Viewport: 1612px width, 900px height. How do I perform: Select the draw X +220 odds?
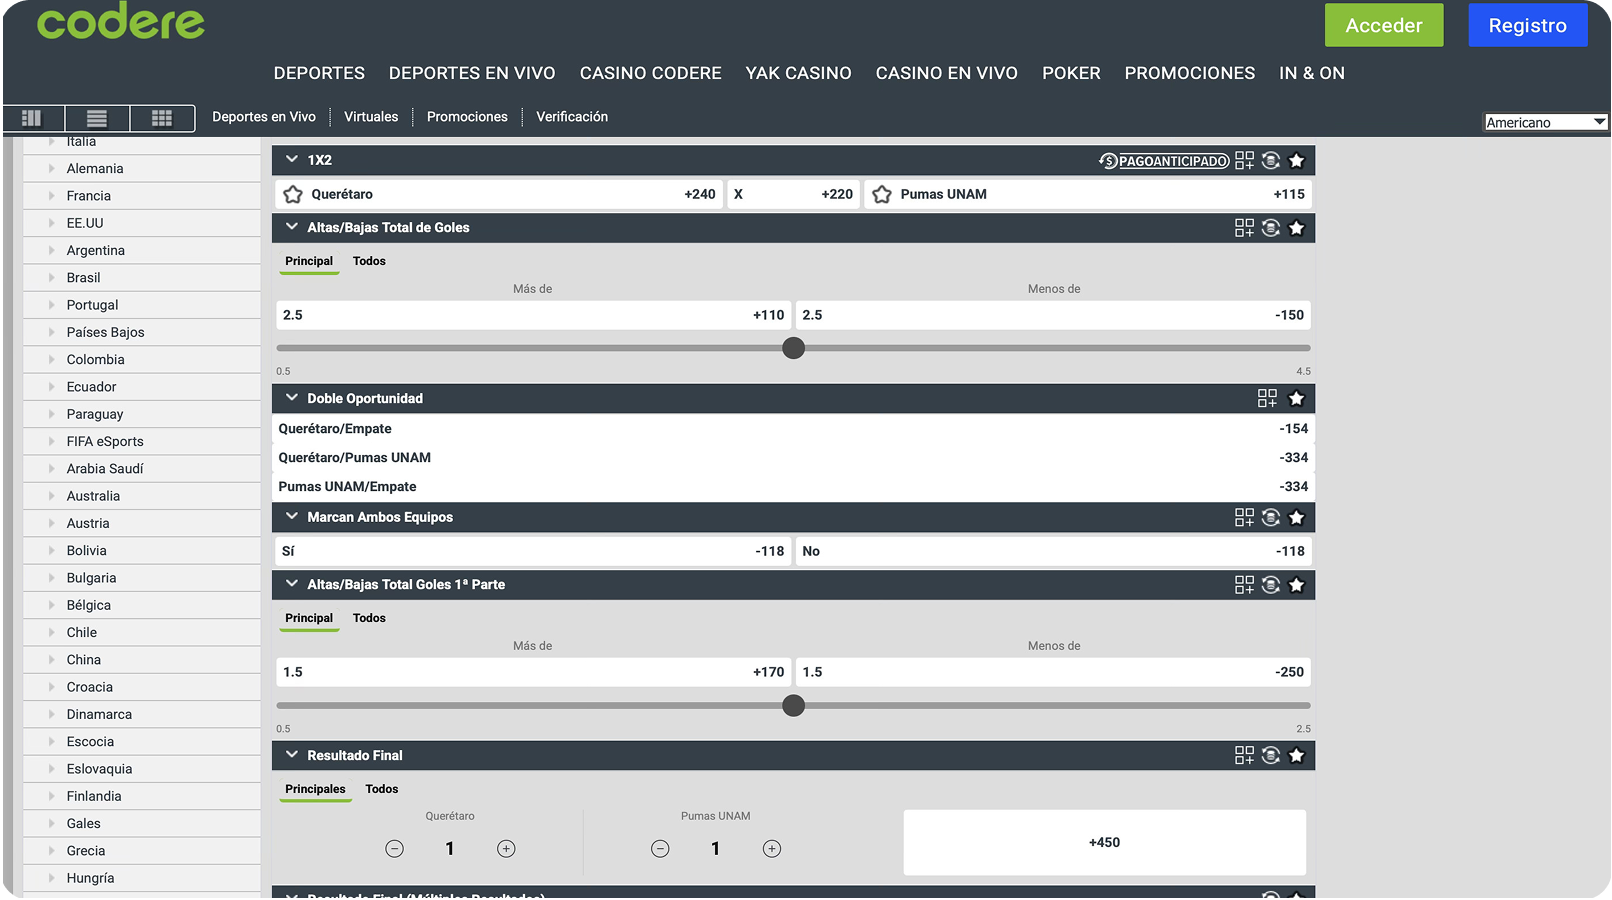pyautogui.click(x=793, y=194)
